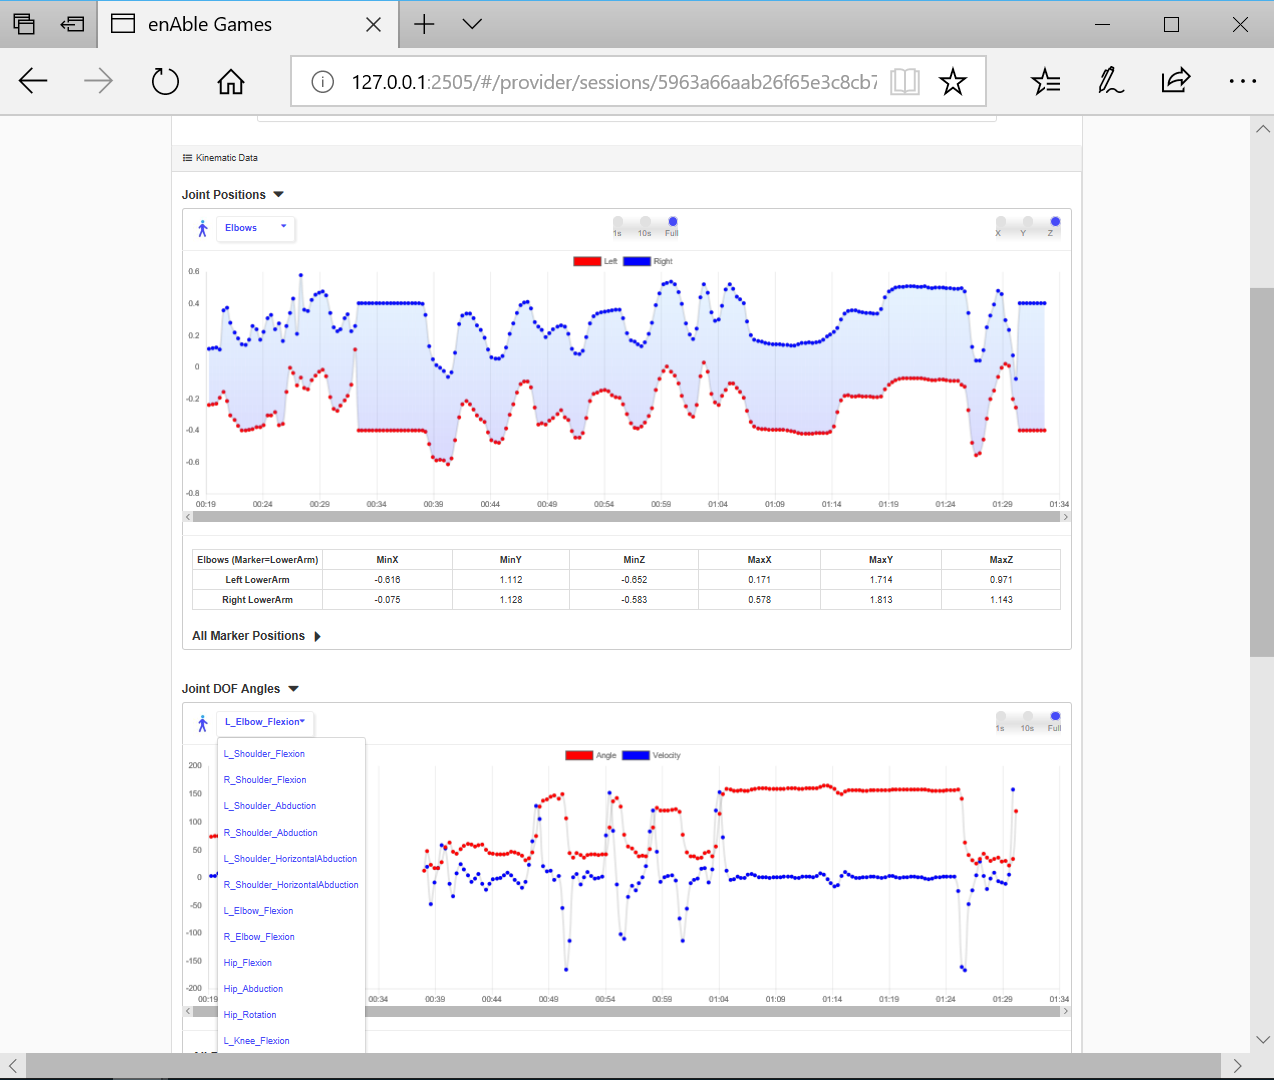
Task: Choose R_Shoulder_HorizontalAbduction option
Action: [291, 885]
